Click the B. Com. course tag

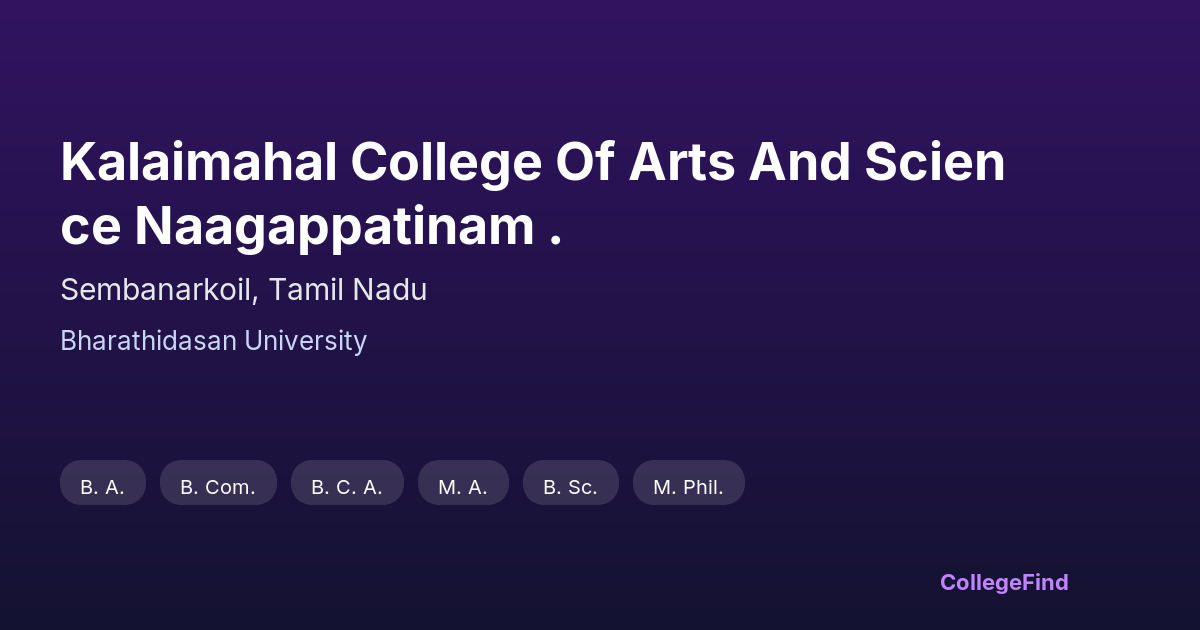(x=218, y=487)
